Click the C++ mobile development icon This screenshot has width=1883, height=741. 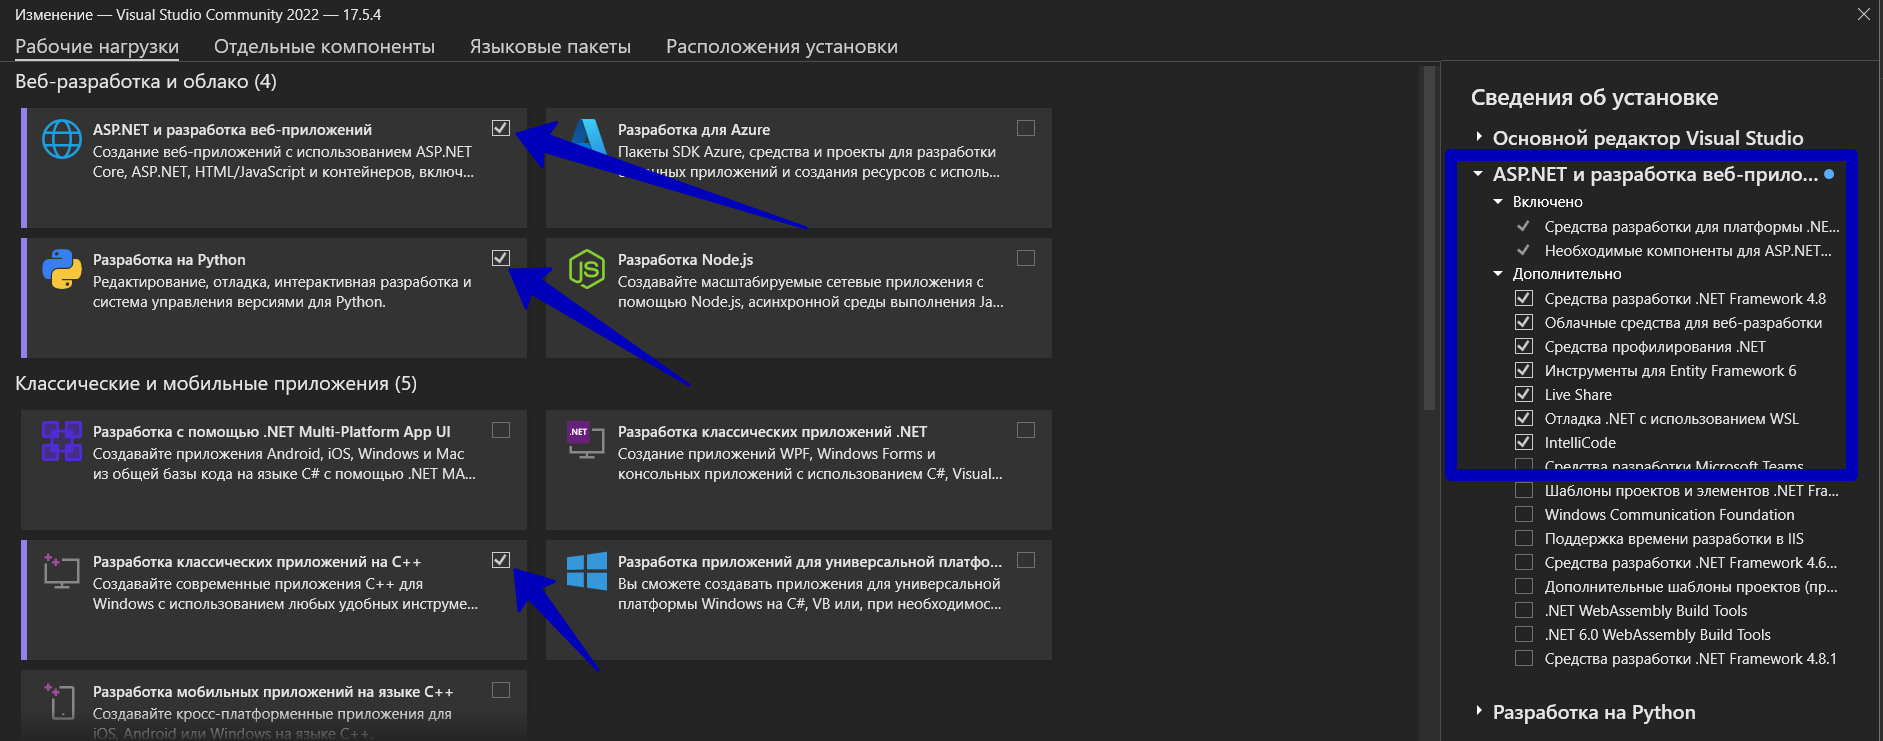(61, 701)
